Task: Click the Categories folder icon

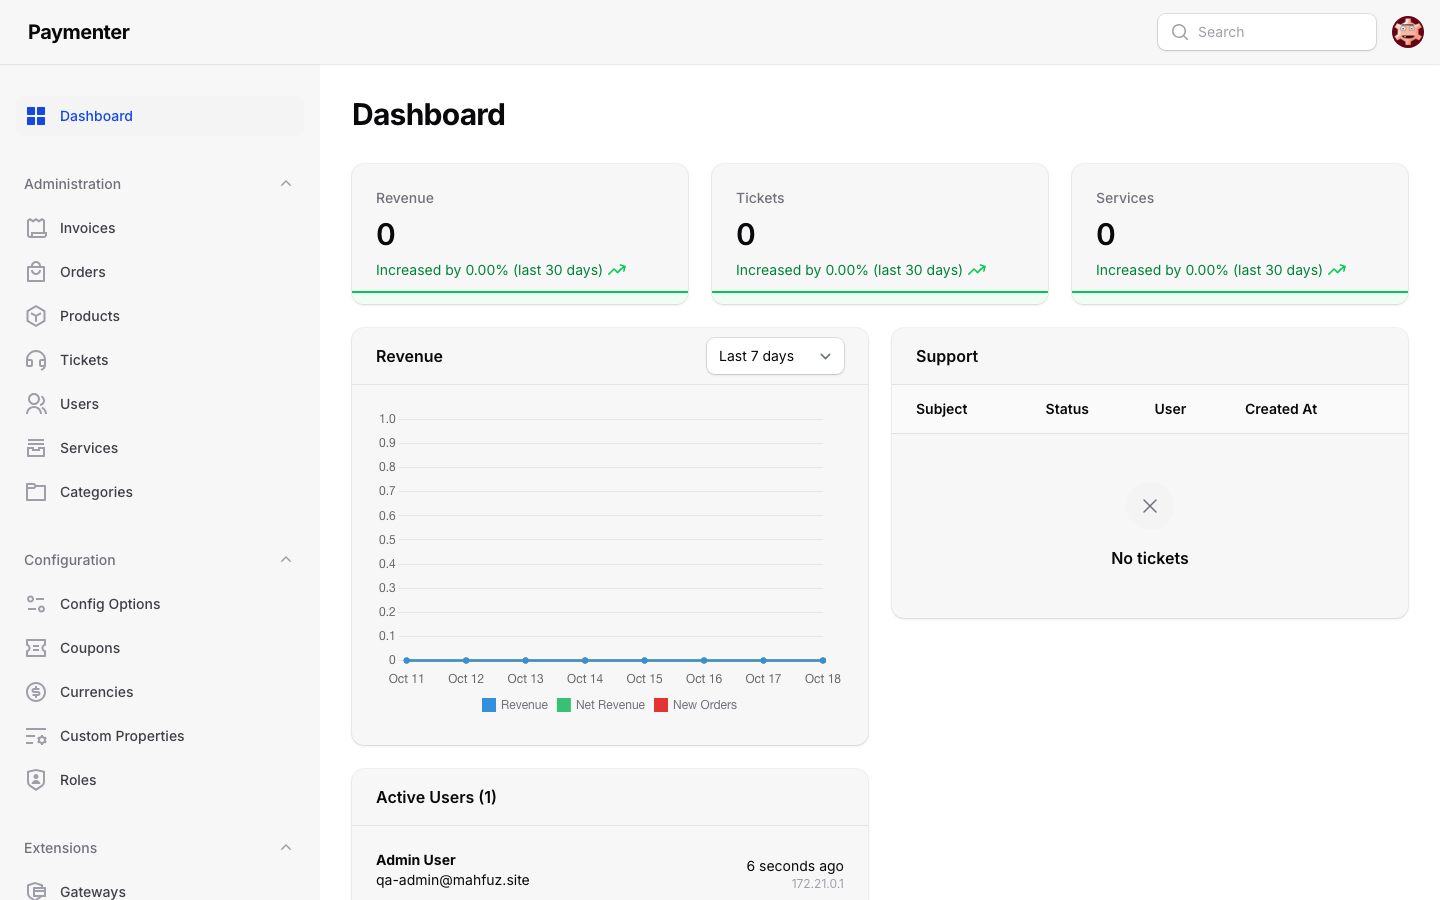Action: 36,492
